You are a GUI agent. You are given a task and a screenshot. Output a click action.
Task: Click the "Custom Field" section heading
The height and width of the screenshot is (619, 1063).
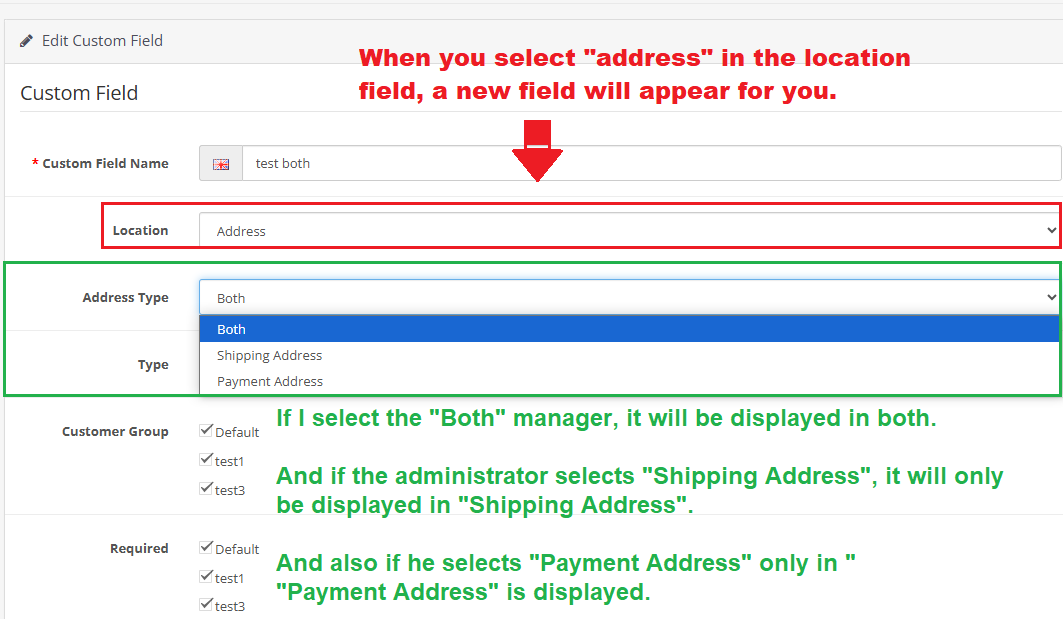click(79, 93)
